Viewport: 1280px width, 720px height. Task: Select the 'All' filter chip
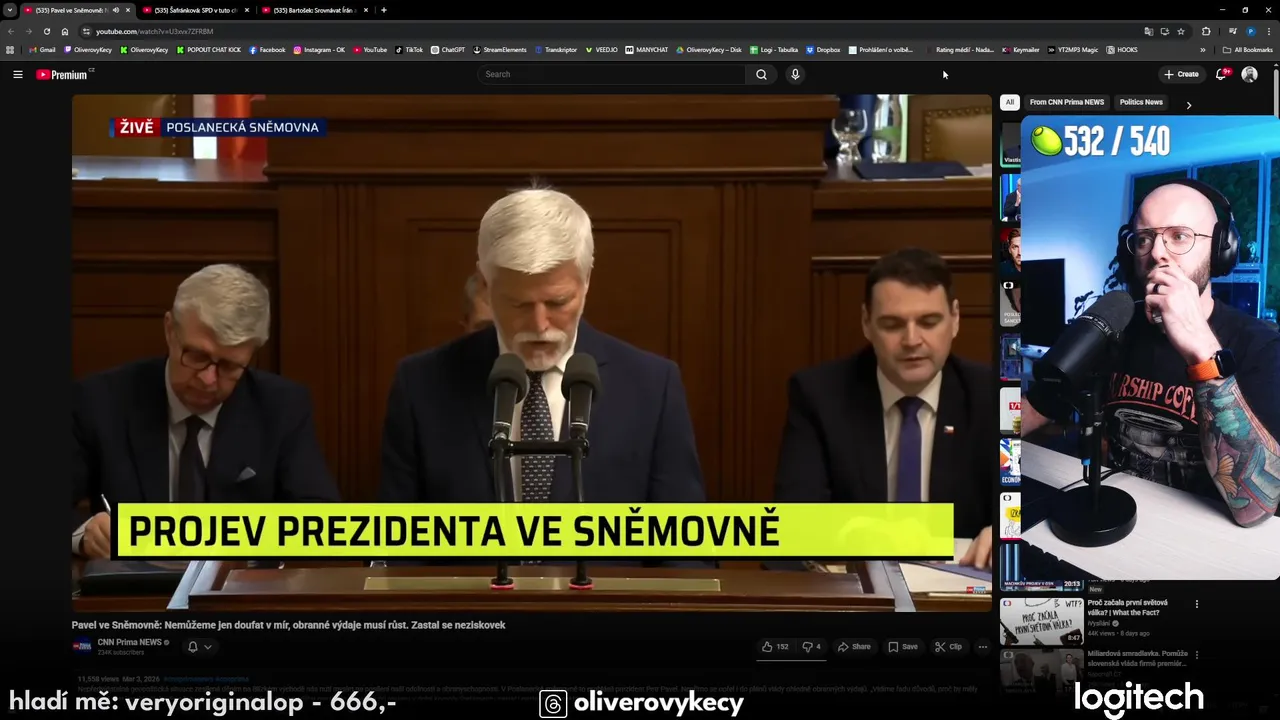pos(1010,102)
